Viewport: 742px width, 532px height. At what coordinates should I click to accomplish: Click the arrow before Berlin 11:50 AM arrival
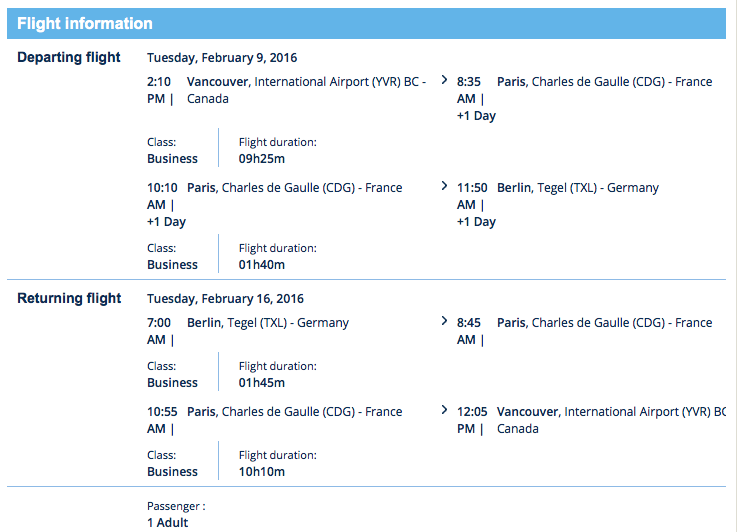point(444,187)
